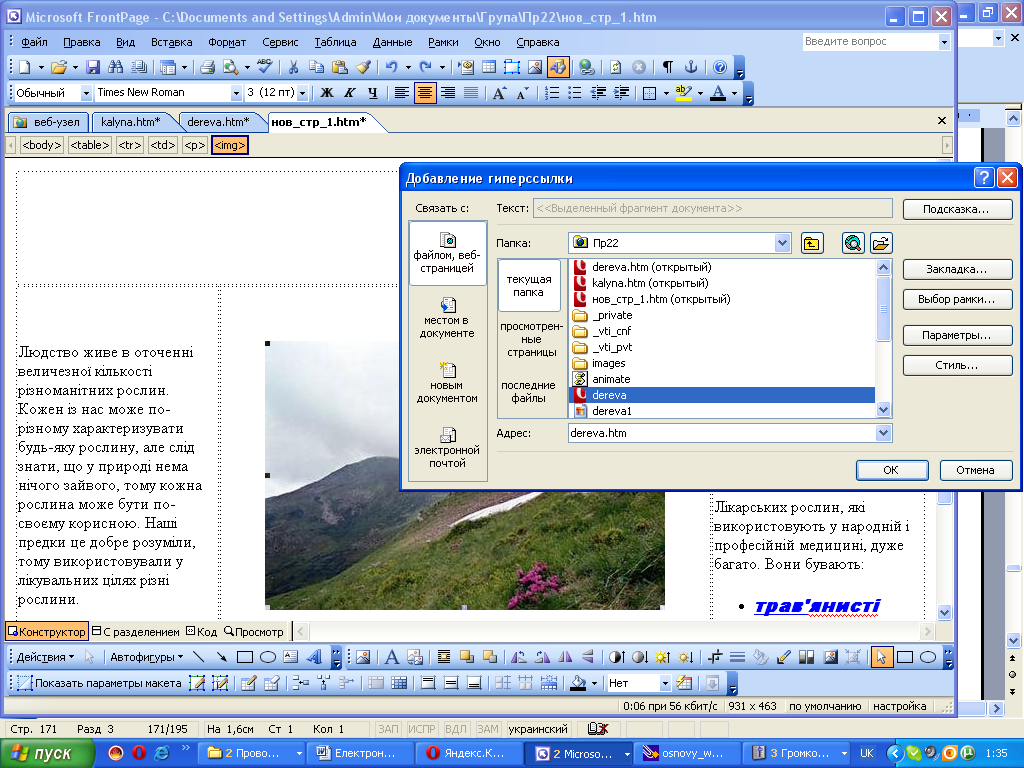This screenshot has height=768, width=1024.
Task: Click the browse the Web icon
Action: click(853, 244)
